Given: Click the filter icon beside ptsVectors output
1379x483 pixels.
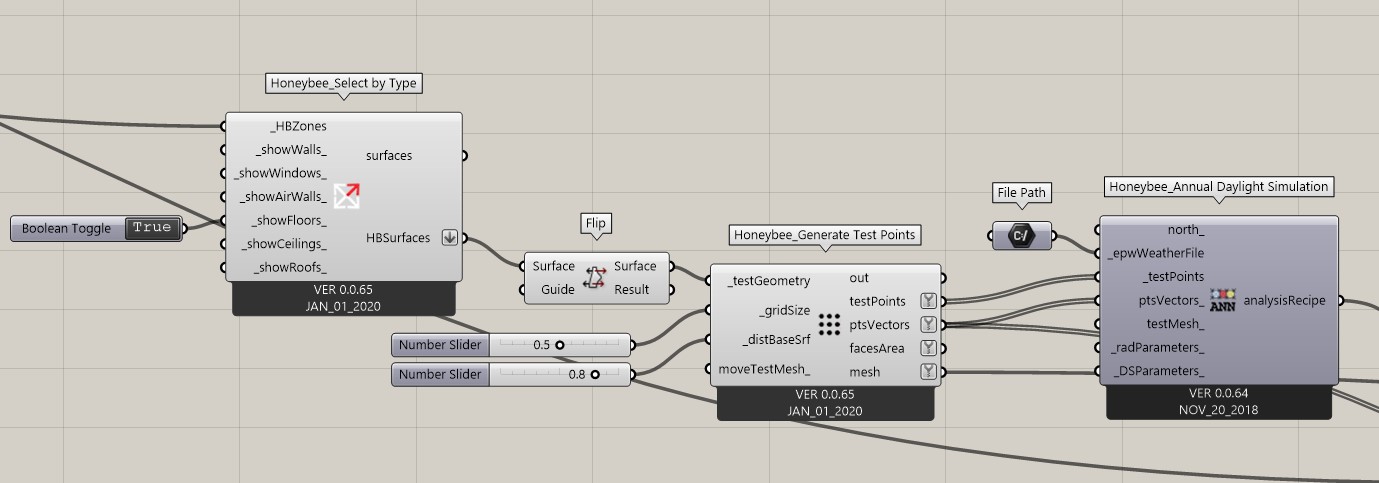Looking at the screenshot, I should [x=928, y=325].
